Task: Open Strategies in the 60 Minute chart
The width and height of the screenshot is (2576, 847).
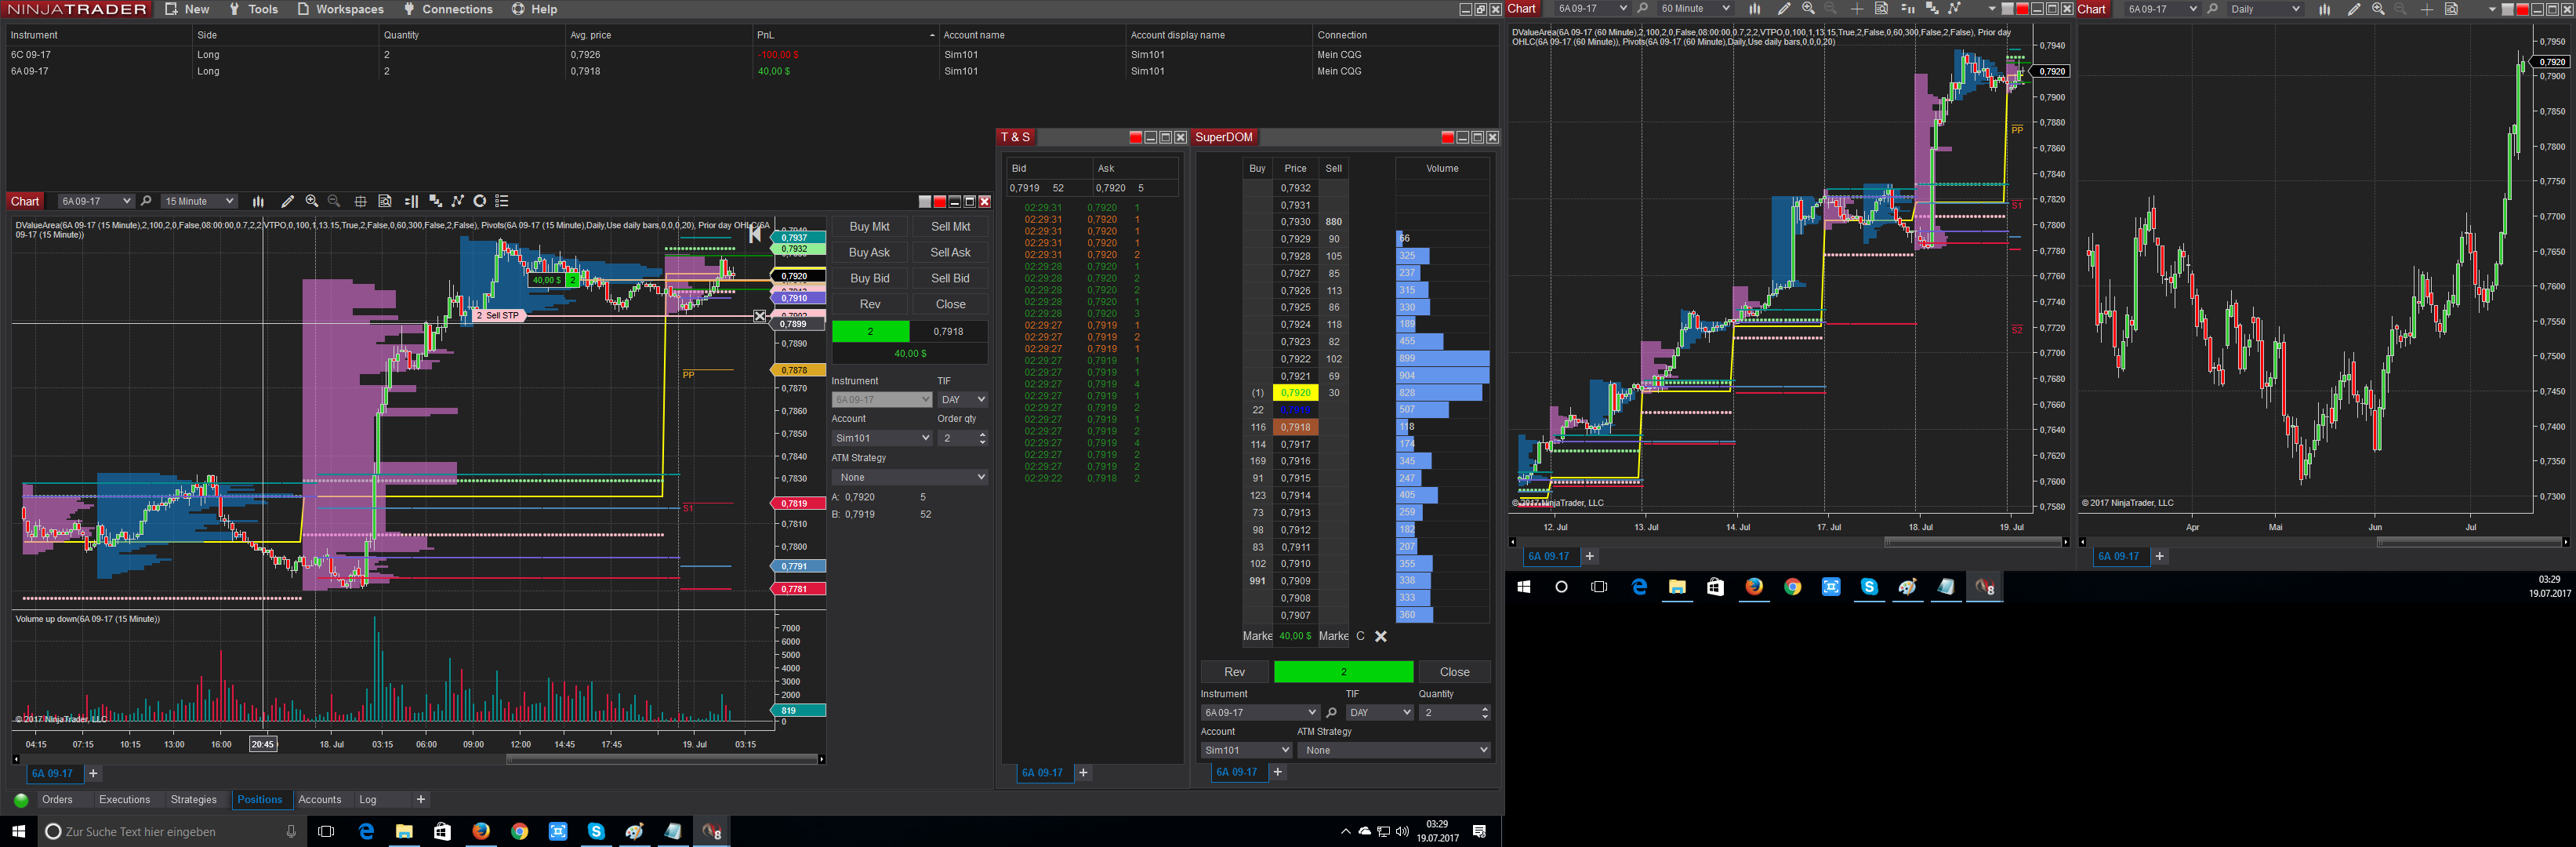Action: pos(1954,9)
